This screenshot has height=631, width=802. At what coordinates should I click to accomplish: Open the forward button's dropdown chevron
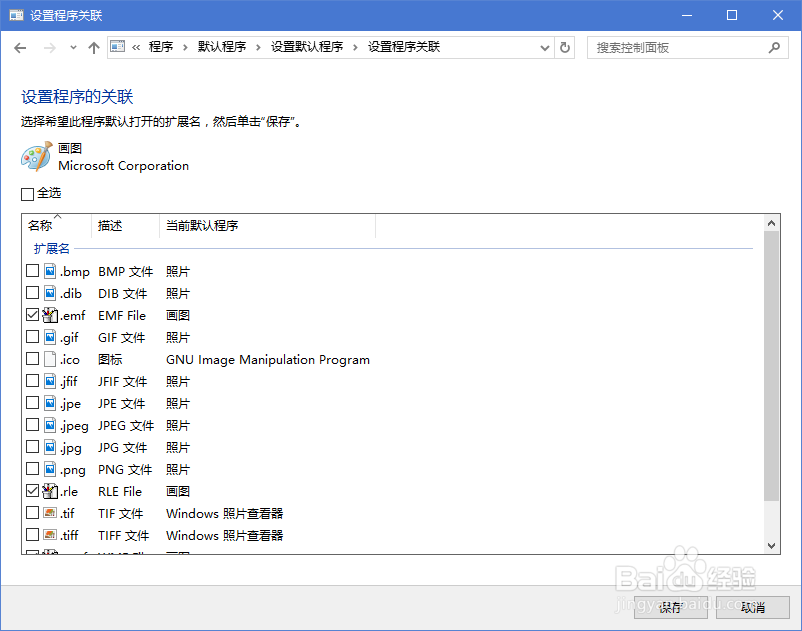(72, 46)
